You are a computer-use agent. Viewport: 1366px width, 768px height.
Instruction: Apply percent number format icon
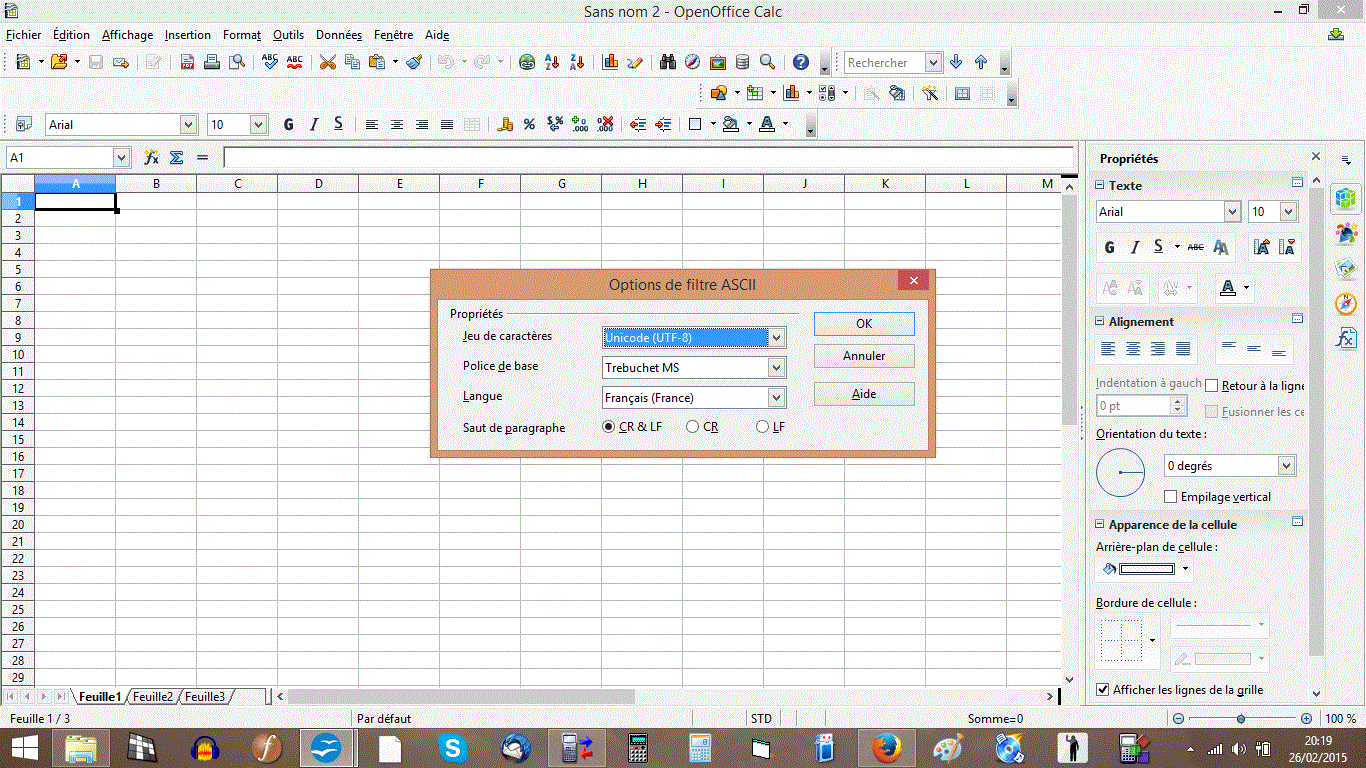tap(529, 124)
